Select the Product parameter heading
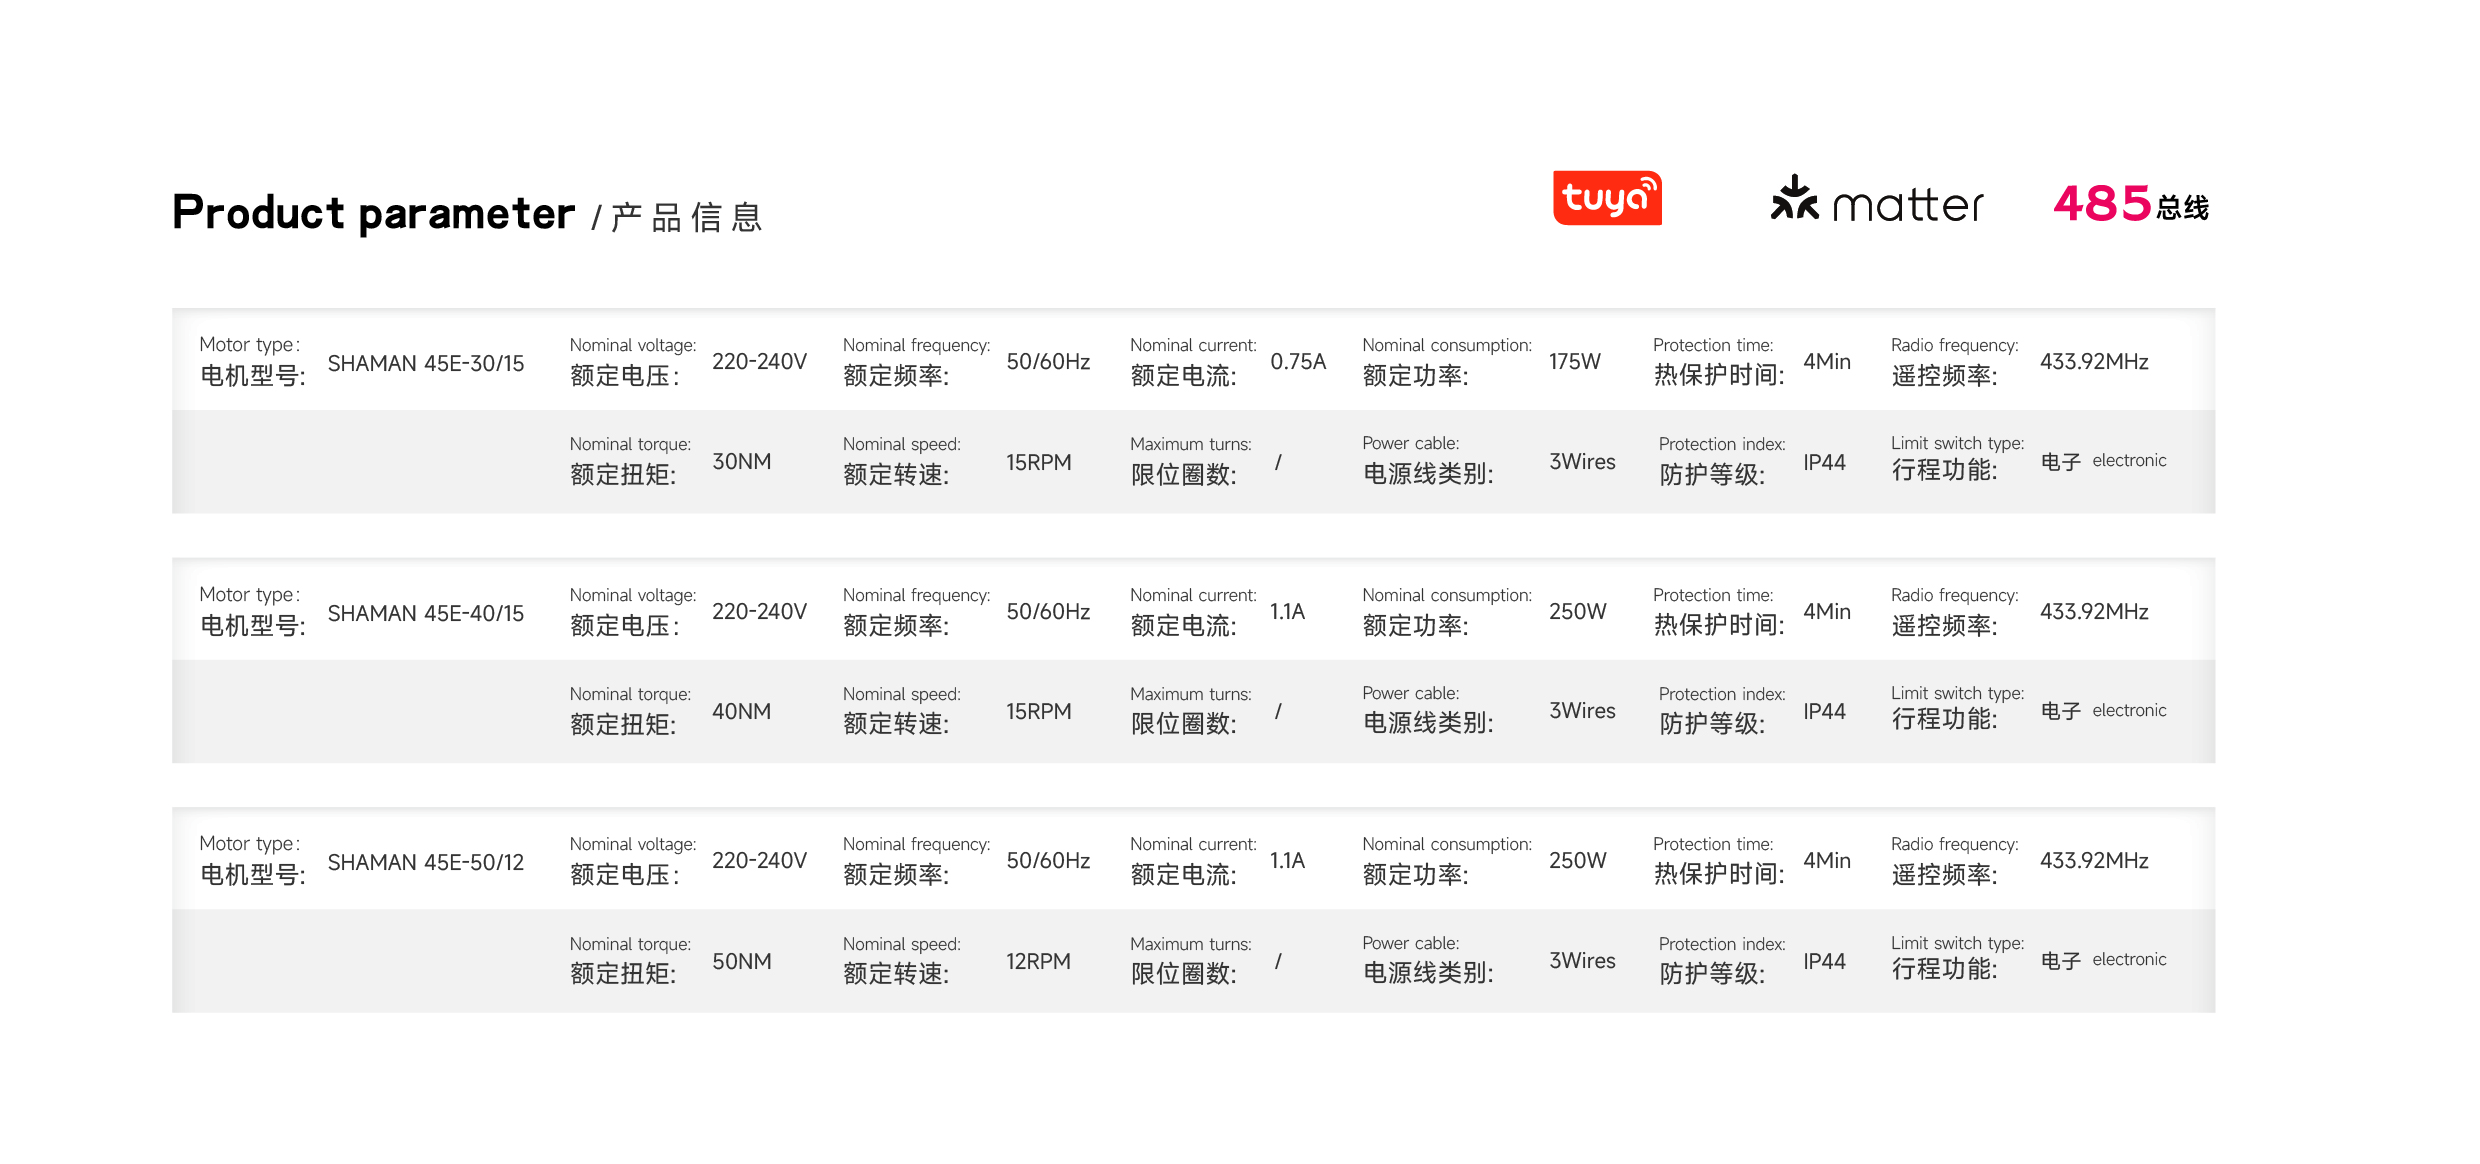Screen dimensions: 2480x1164 coord(373,213)
